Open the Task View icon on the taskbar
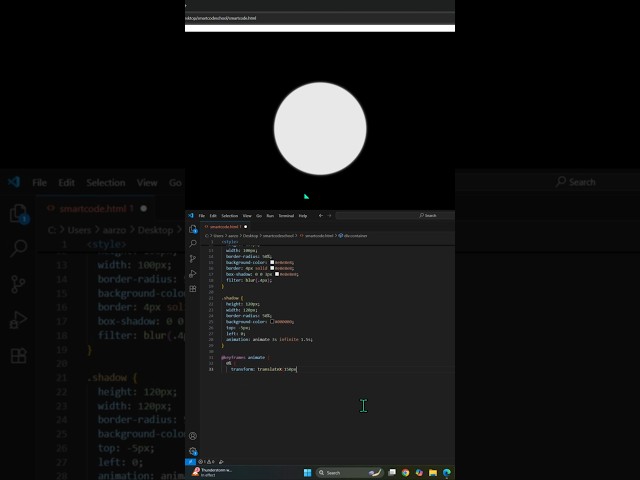The width and height of the screenshot is (640, 480). tap(392, 473)
